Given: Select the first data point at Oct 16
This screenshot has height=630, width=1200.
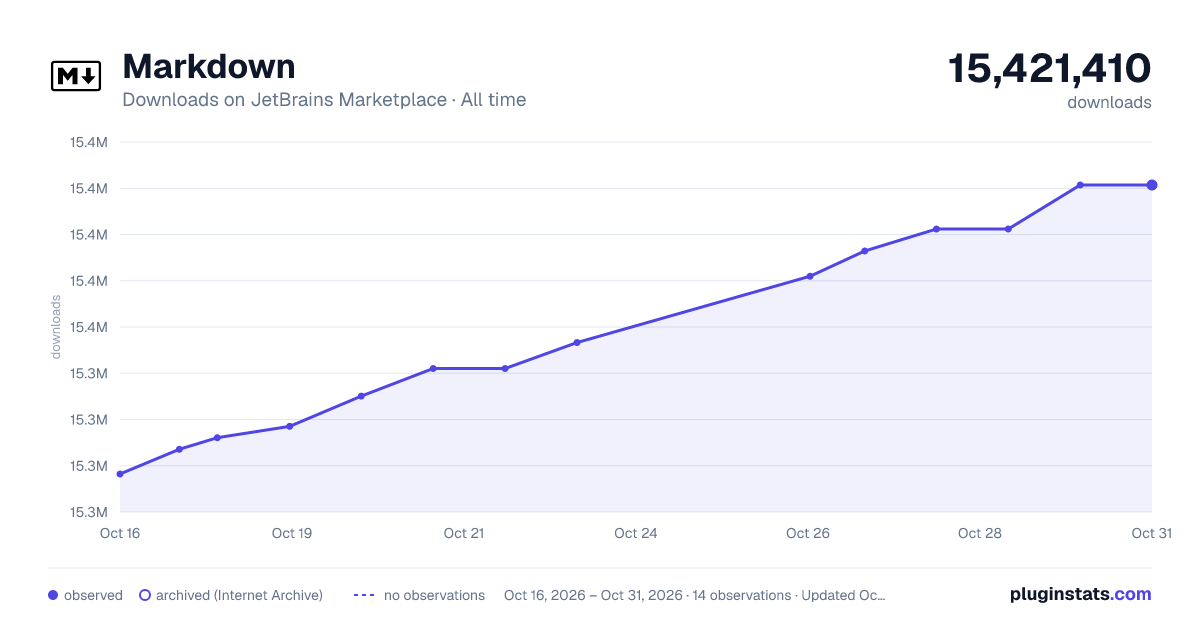Looking at the screenshot, I should tap(120, 474).
